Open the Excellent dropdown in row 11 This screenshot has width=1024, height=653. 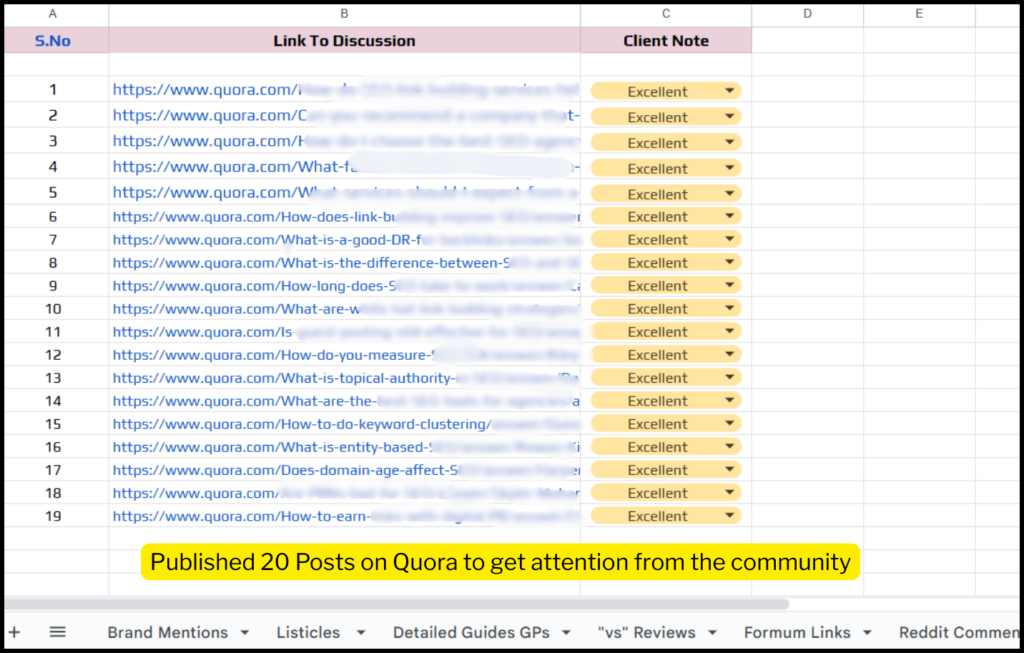tap(666, 331)
